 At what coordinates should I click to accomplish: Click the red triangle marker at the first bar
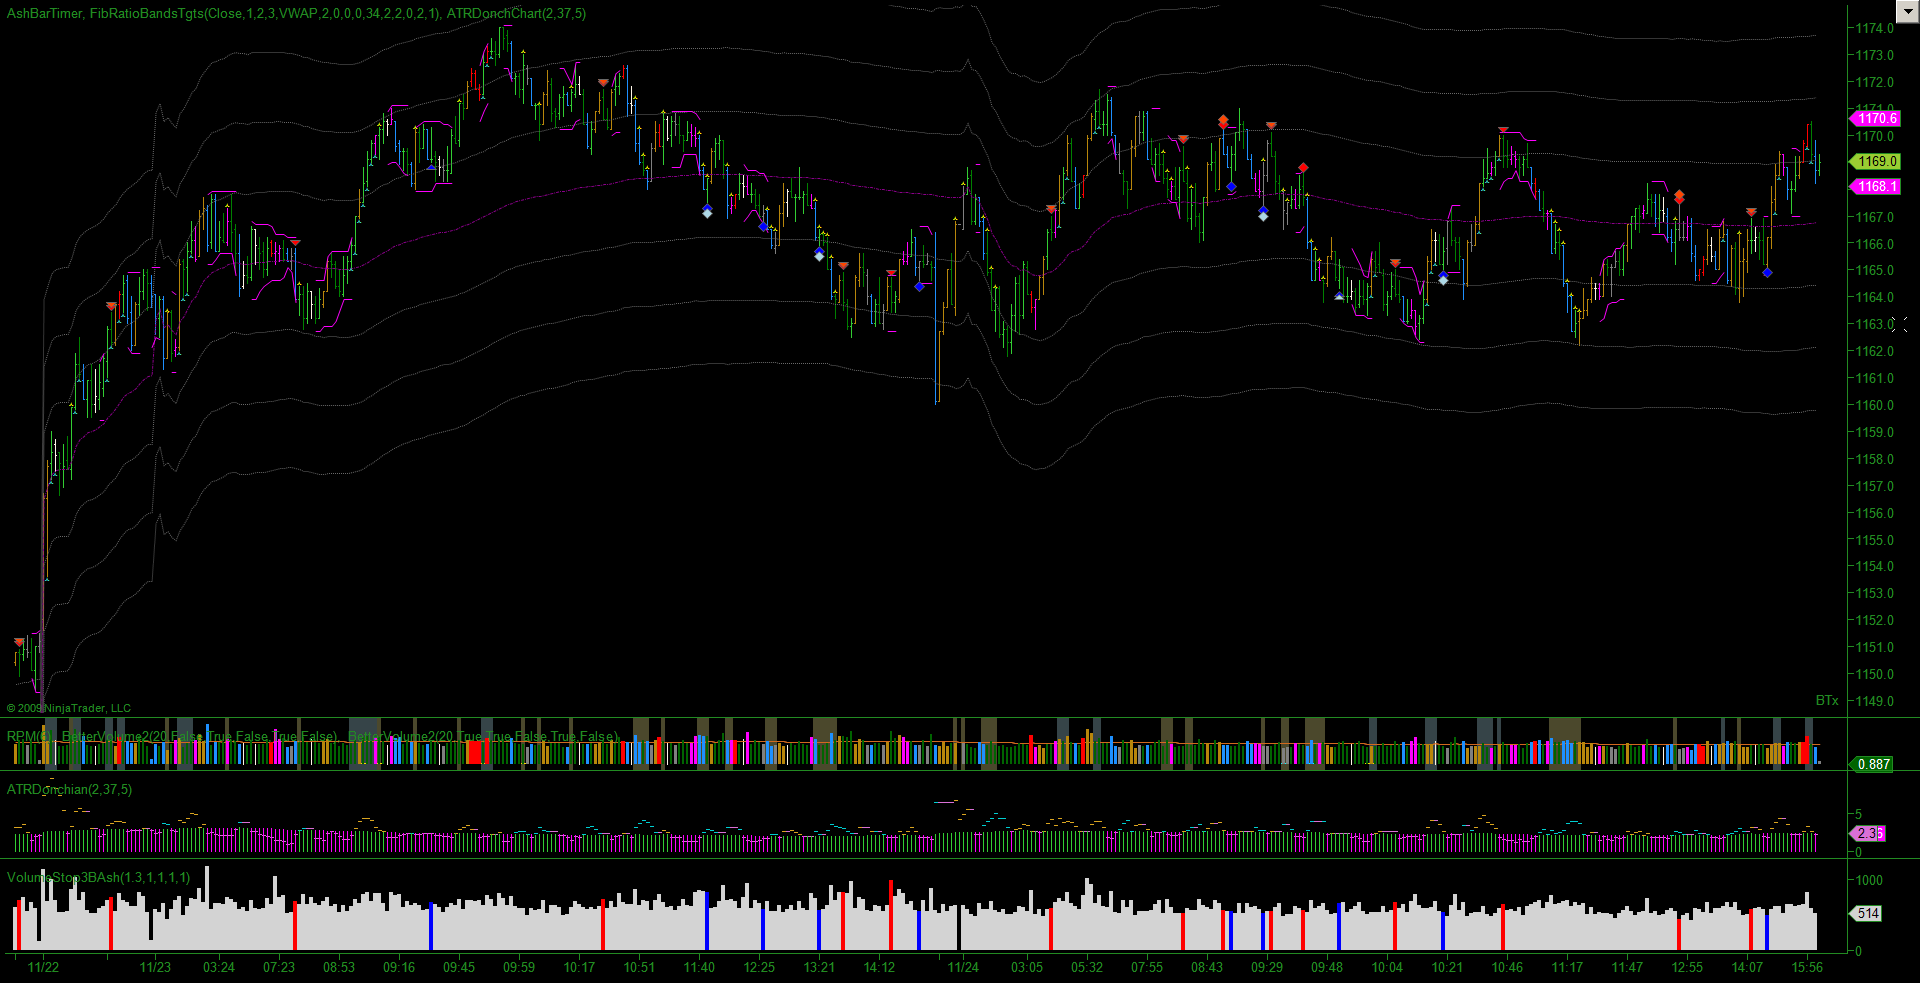pyautogui.click(x=19, y=642)
